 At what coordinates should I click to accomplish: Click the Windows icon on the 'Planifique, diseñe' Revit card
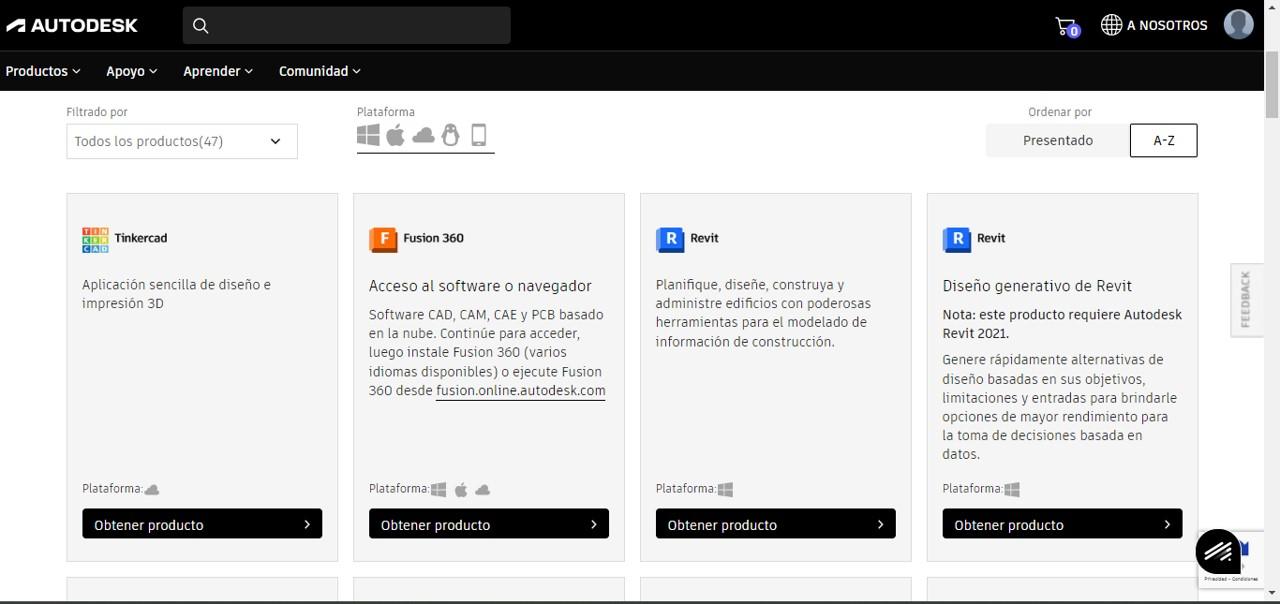[725, 490]
